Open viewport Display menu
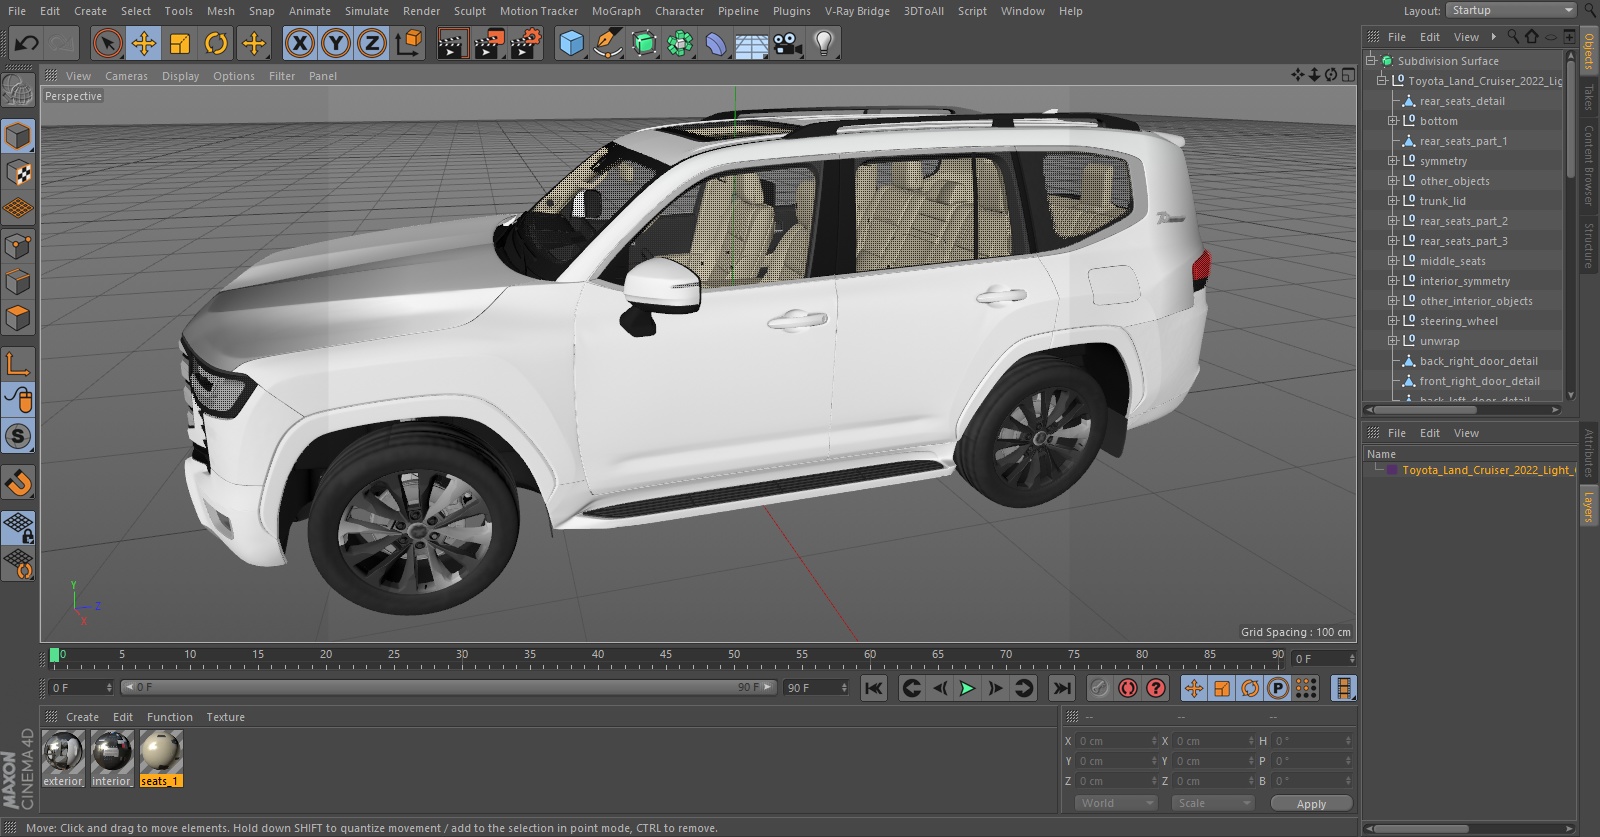The height and width of the screenshot is (837, 1600). (180, 76)
